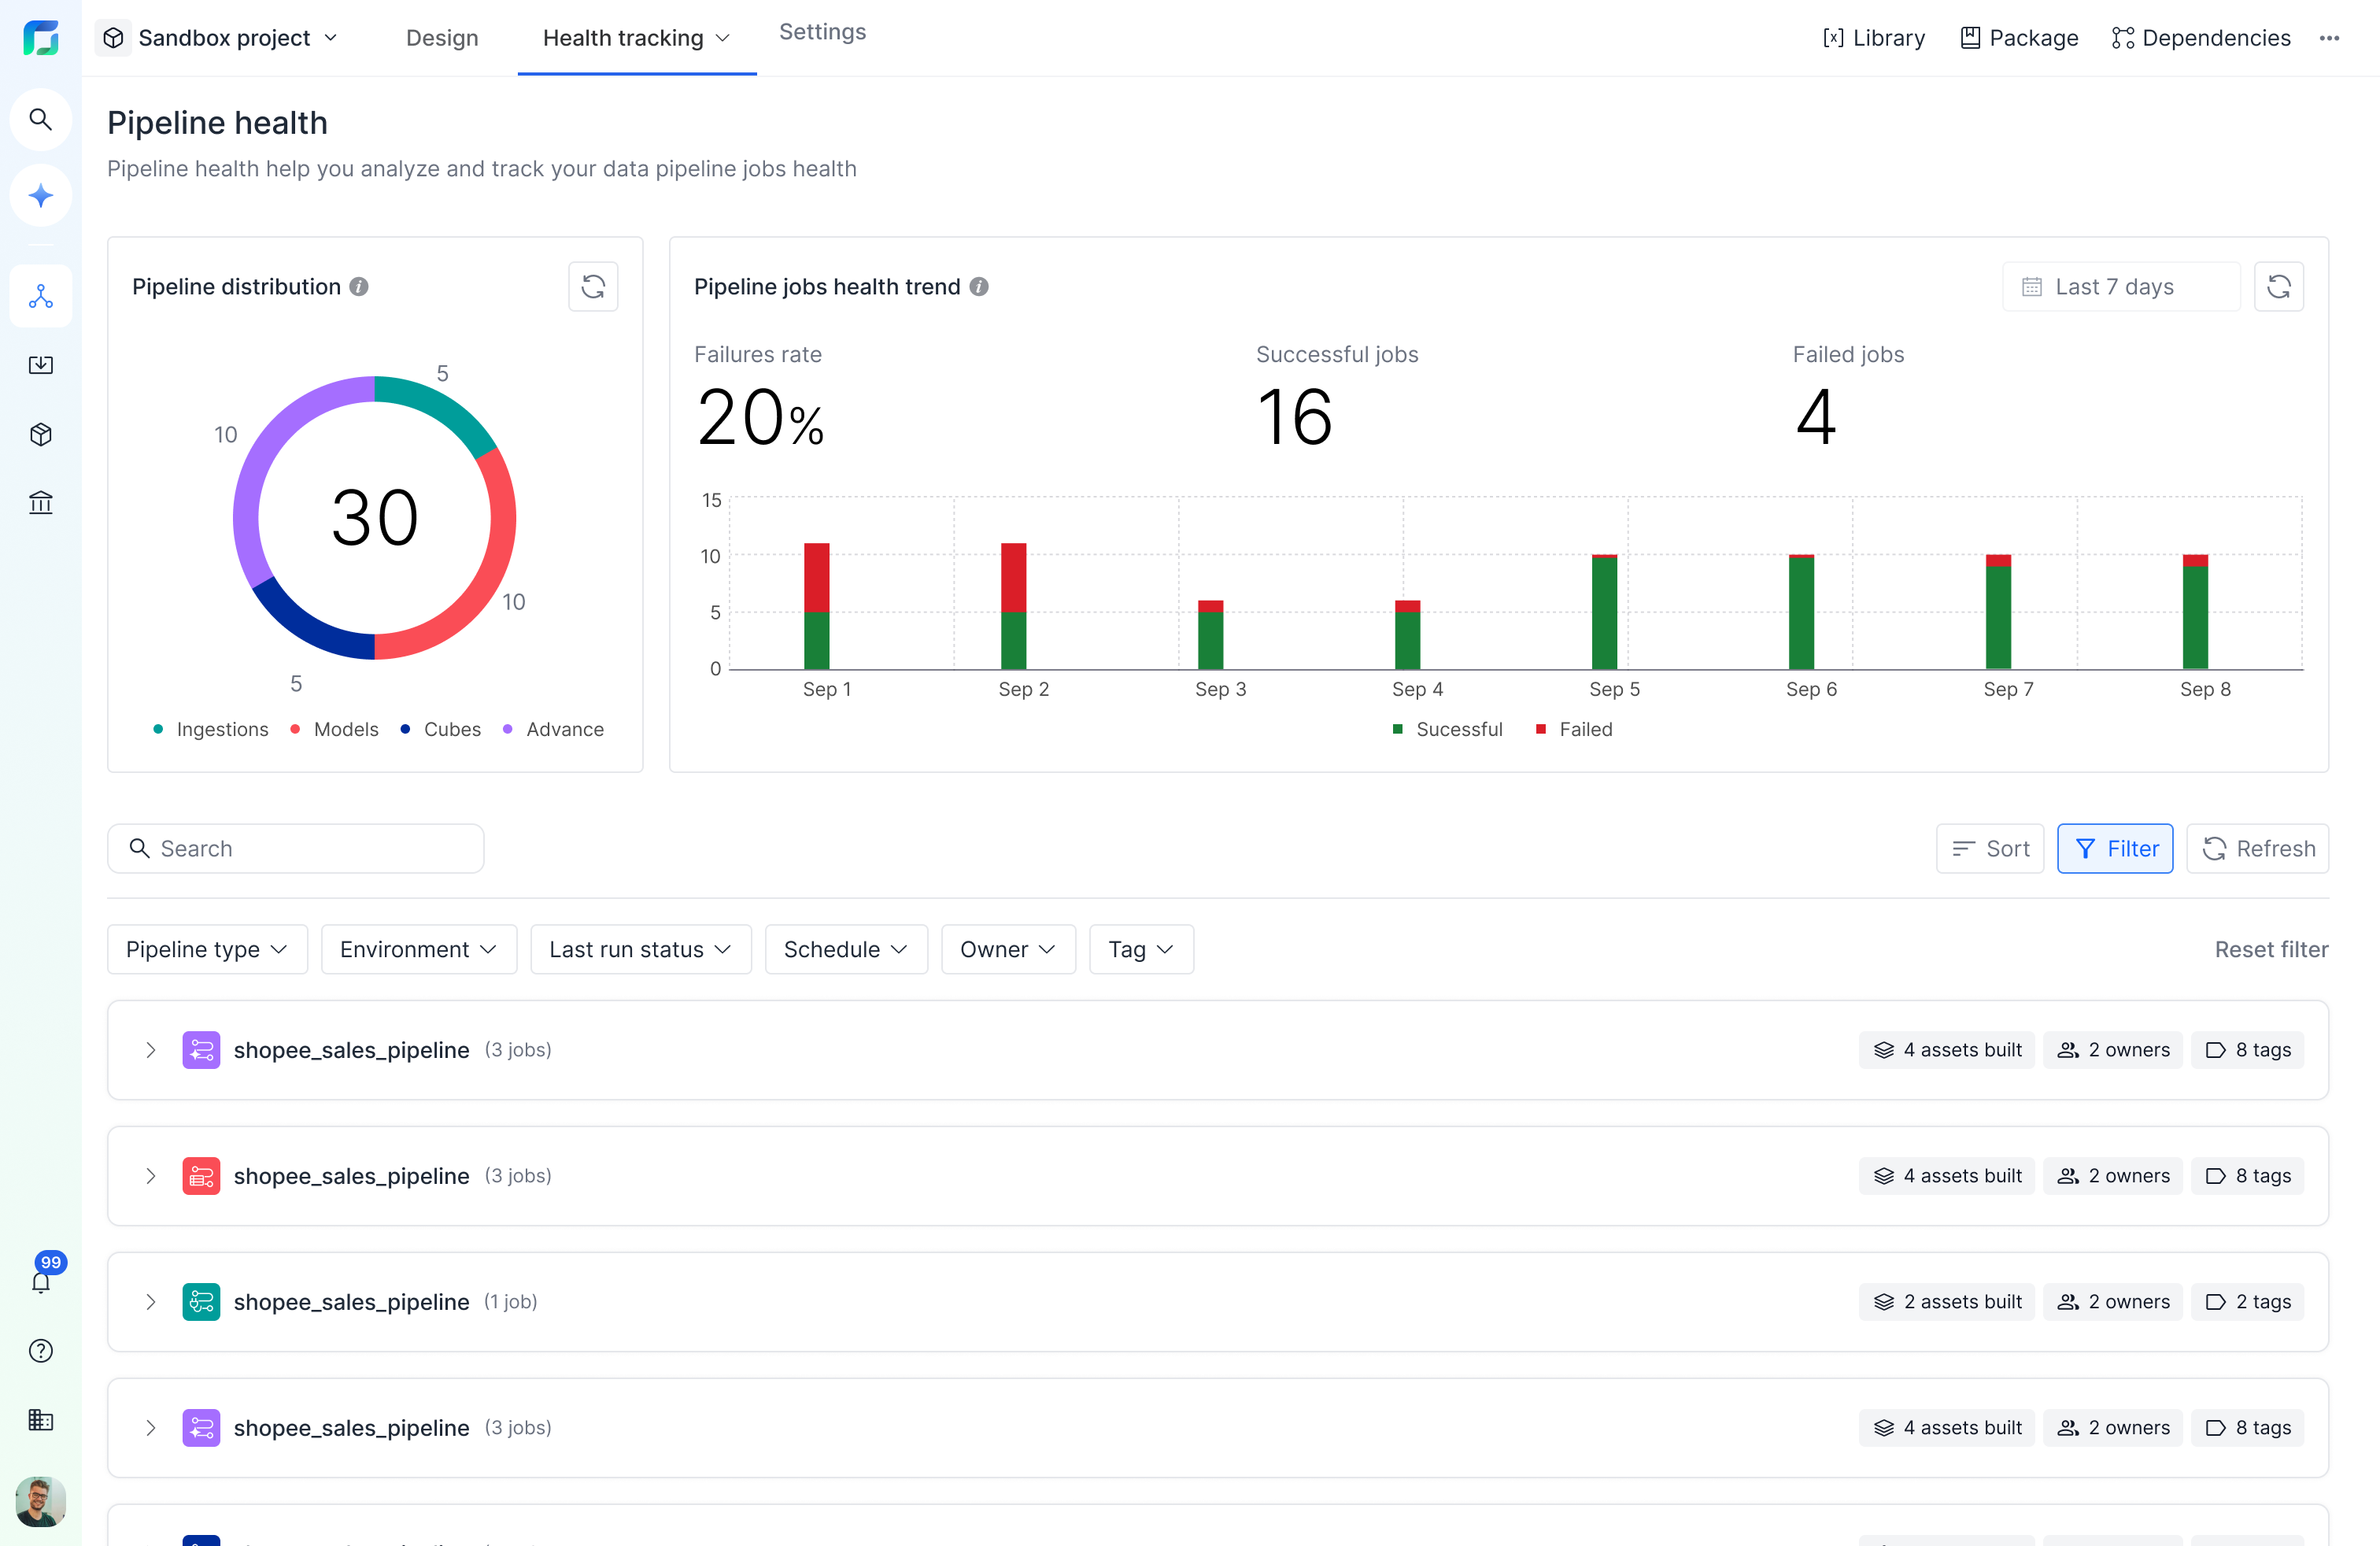
Task: Open the Pipeline type filter dropdown
Action: pyautogui.click(x=207, y=949)
